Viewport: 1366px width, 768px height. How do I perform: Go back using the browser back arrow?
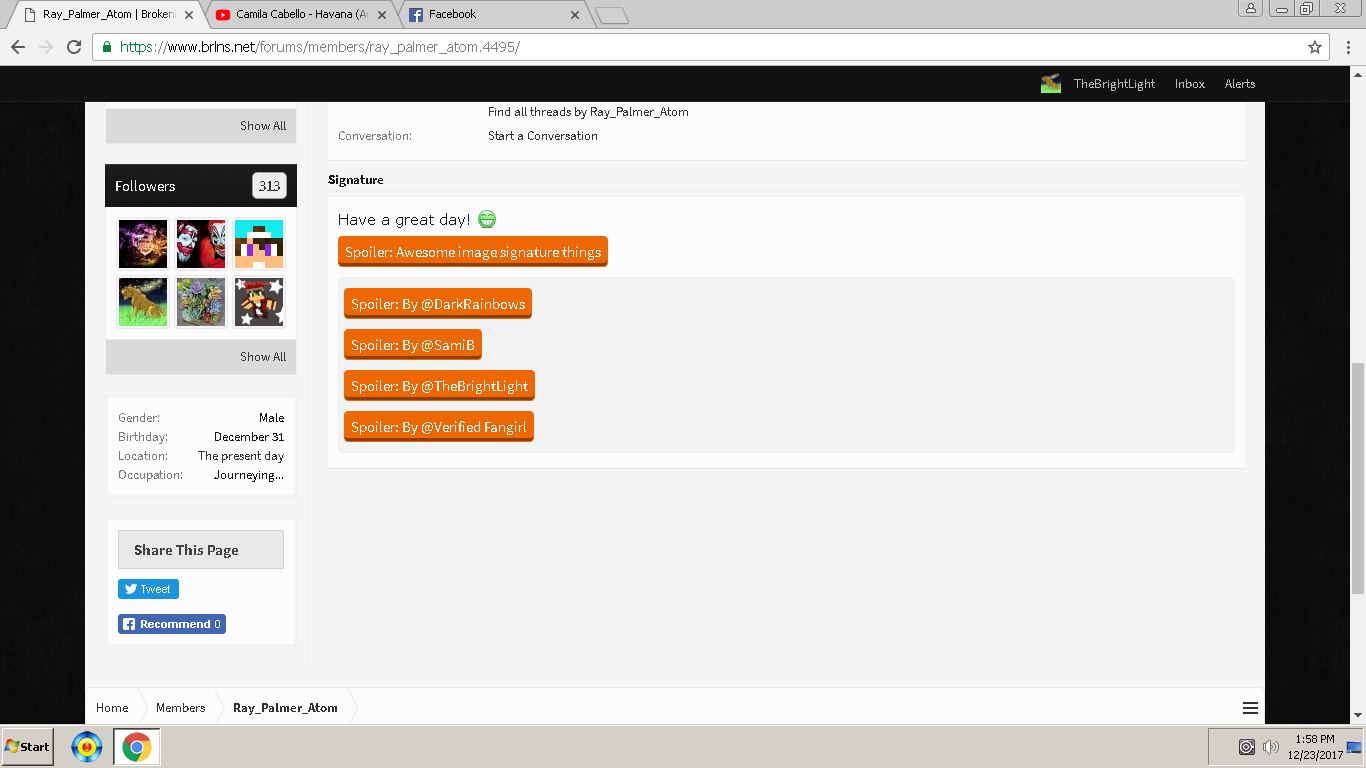18,47
